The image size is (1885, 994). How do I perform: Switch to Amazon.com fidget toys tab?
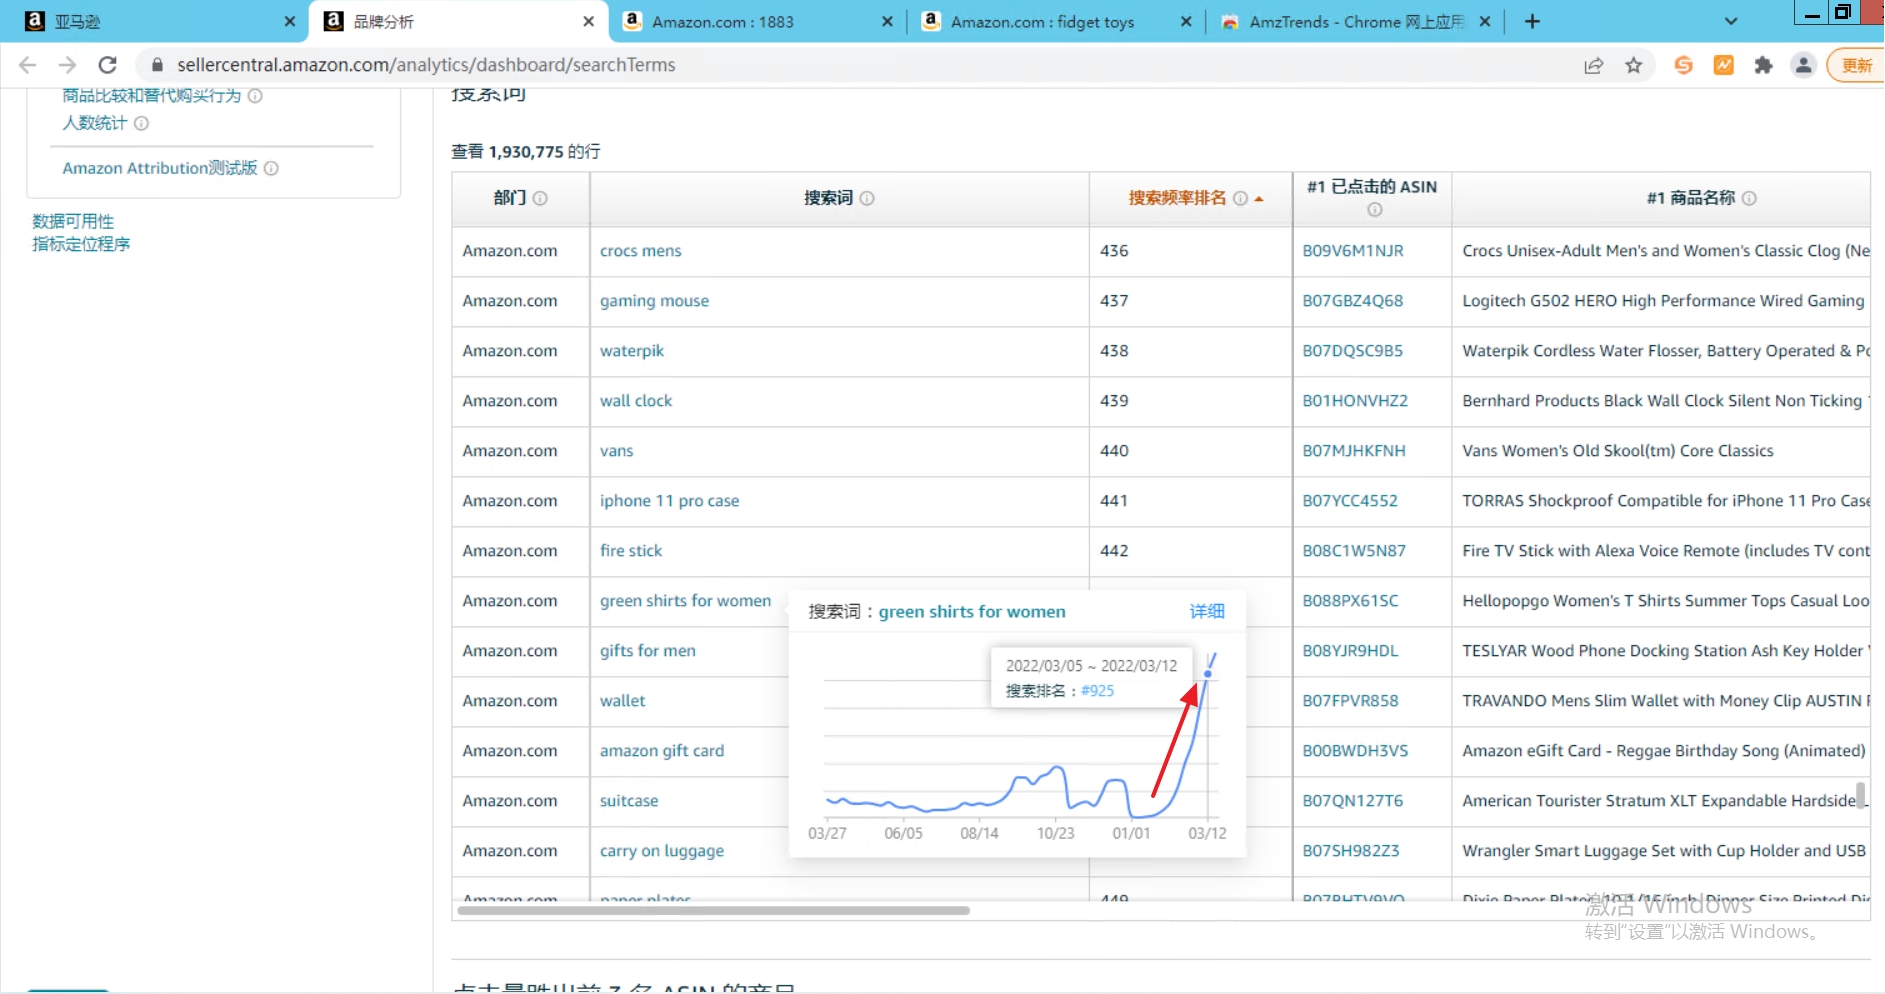(x=1042, y=21)
